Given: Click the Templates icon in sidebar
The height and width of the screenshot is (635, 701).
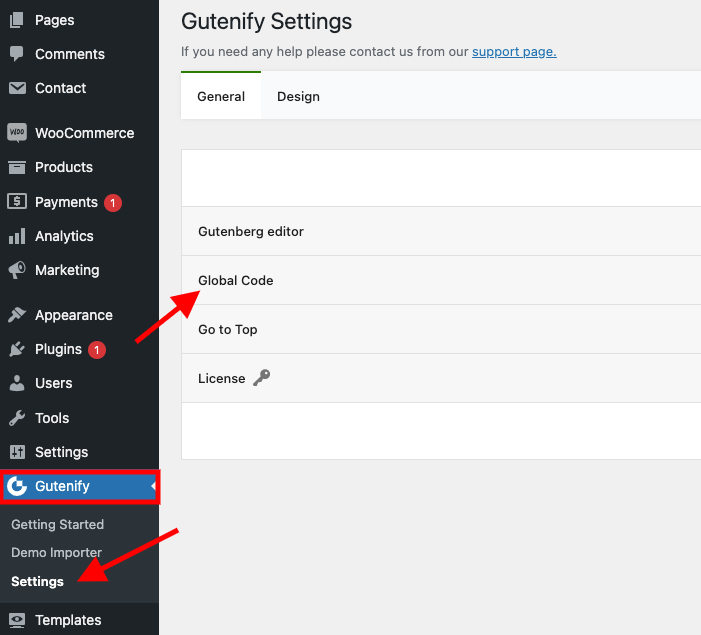Looking at the screenshot, I should click(x=17, y=620).
